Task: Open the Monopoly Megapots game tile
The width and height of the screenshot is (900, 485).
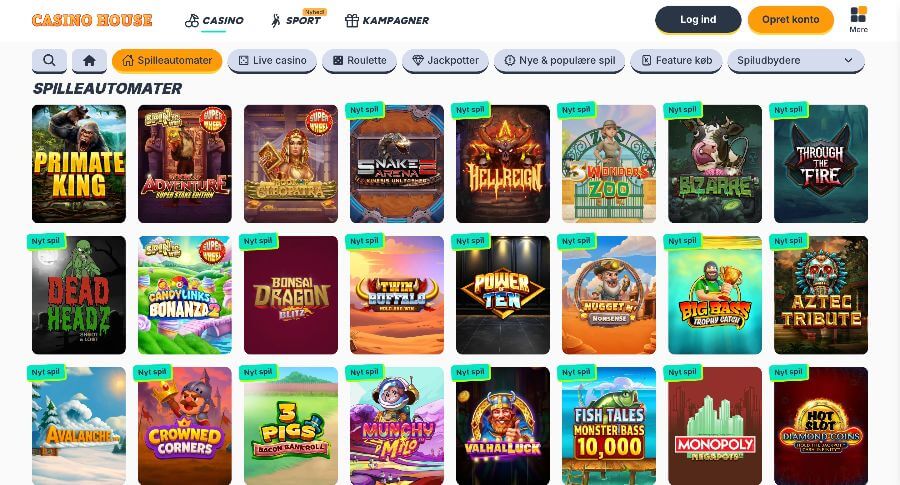Action: pyautogui.click(x=715, y=426)
